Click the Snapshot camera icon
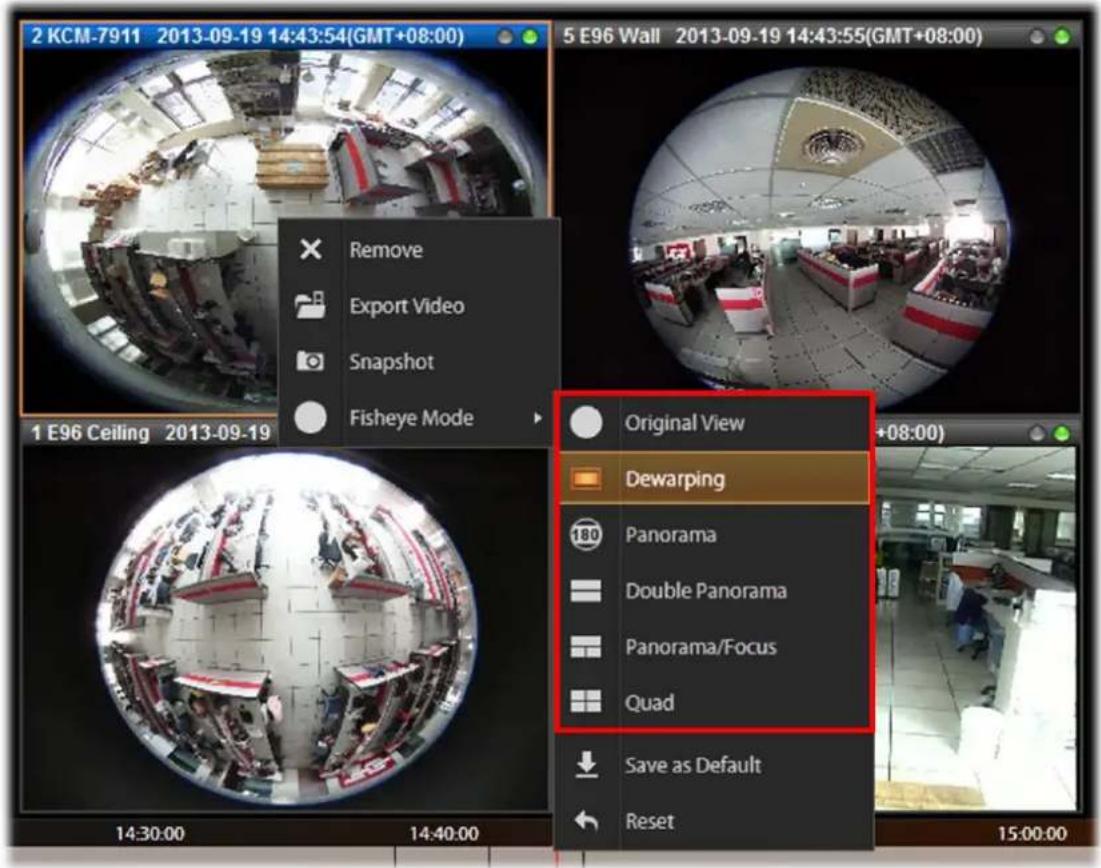Image resolution: width=1101 pixels, height=868 pixels. tap(310, 361)
